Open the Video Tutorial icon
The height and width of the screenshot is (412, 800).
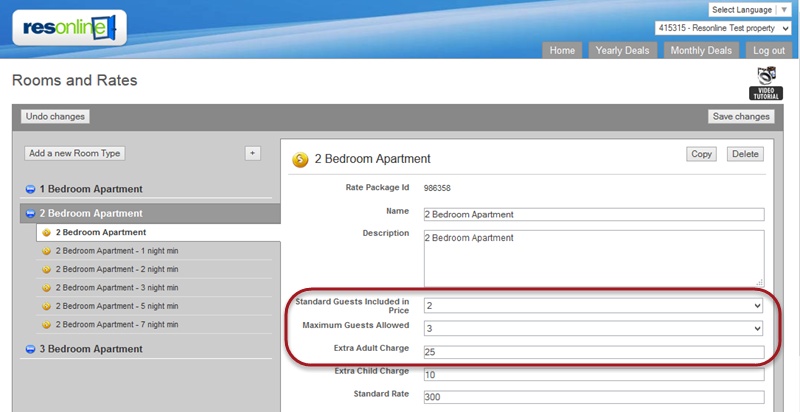766,83
